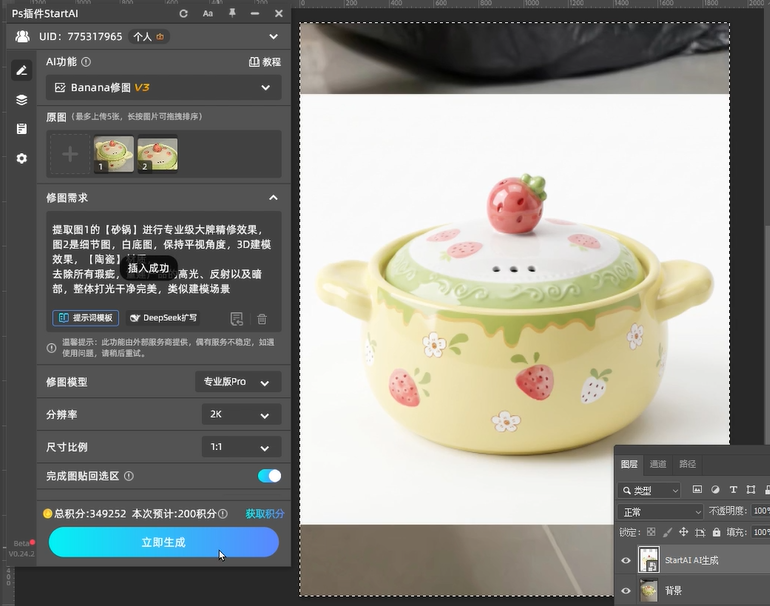770x606 pixels.
Task: Open the saved records sidebar tab
Action: pos(22,129)
